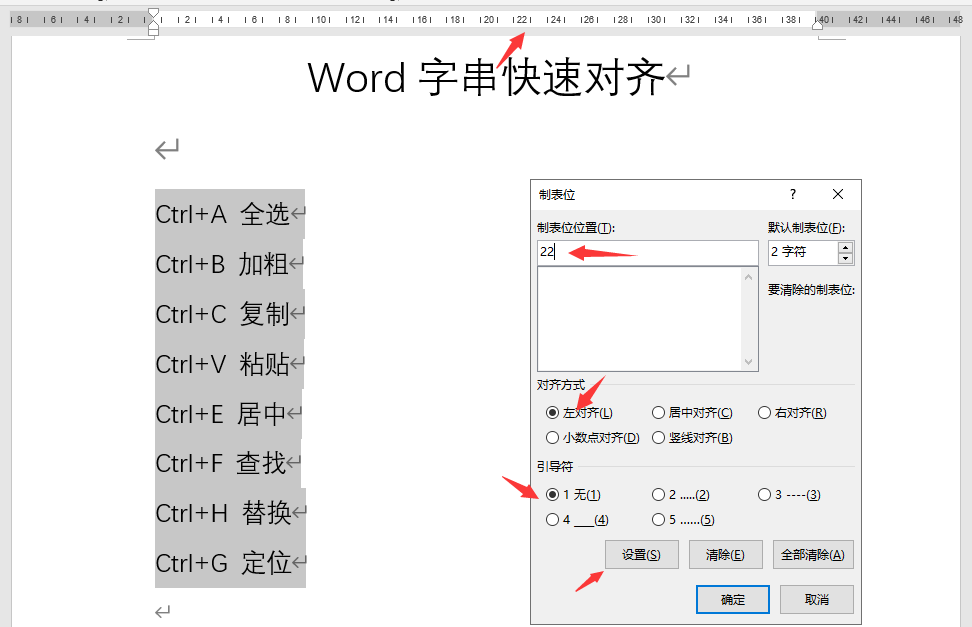Click the line Ctrl+C 复制

click(223, 314)
